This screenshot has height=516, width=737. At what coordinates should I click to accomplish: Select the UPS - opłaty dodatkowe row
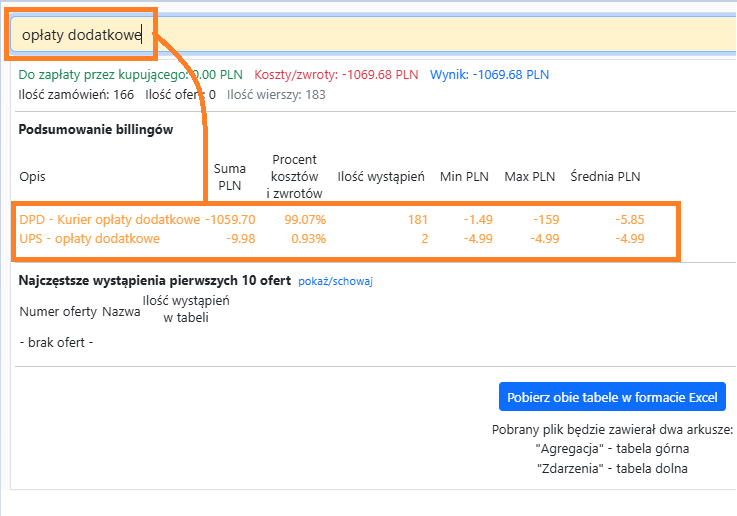(89, 238)
